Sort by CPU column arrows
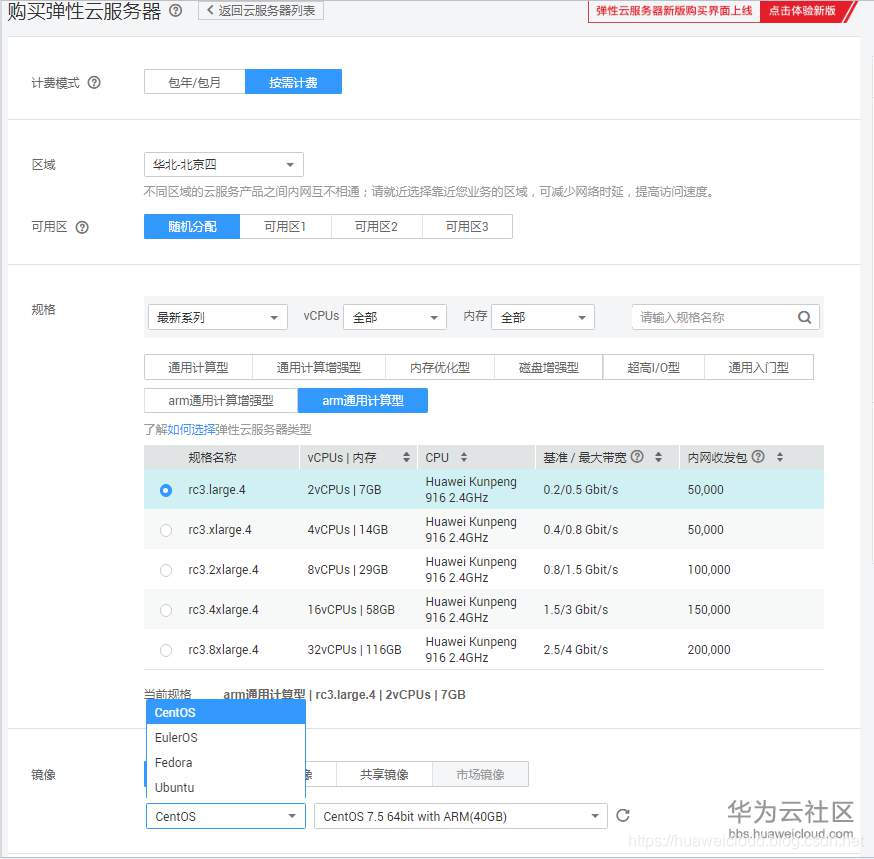Viewport: 874px width, 859px height. 464,457
